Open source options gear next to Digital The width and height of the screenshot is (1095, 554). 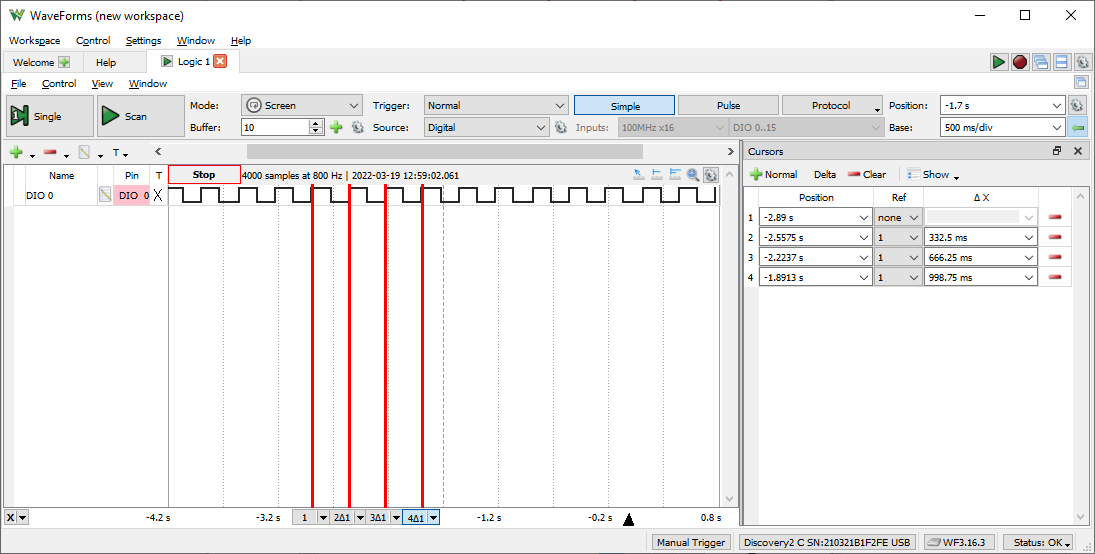click(x=560, y=127)
